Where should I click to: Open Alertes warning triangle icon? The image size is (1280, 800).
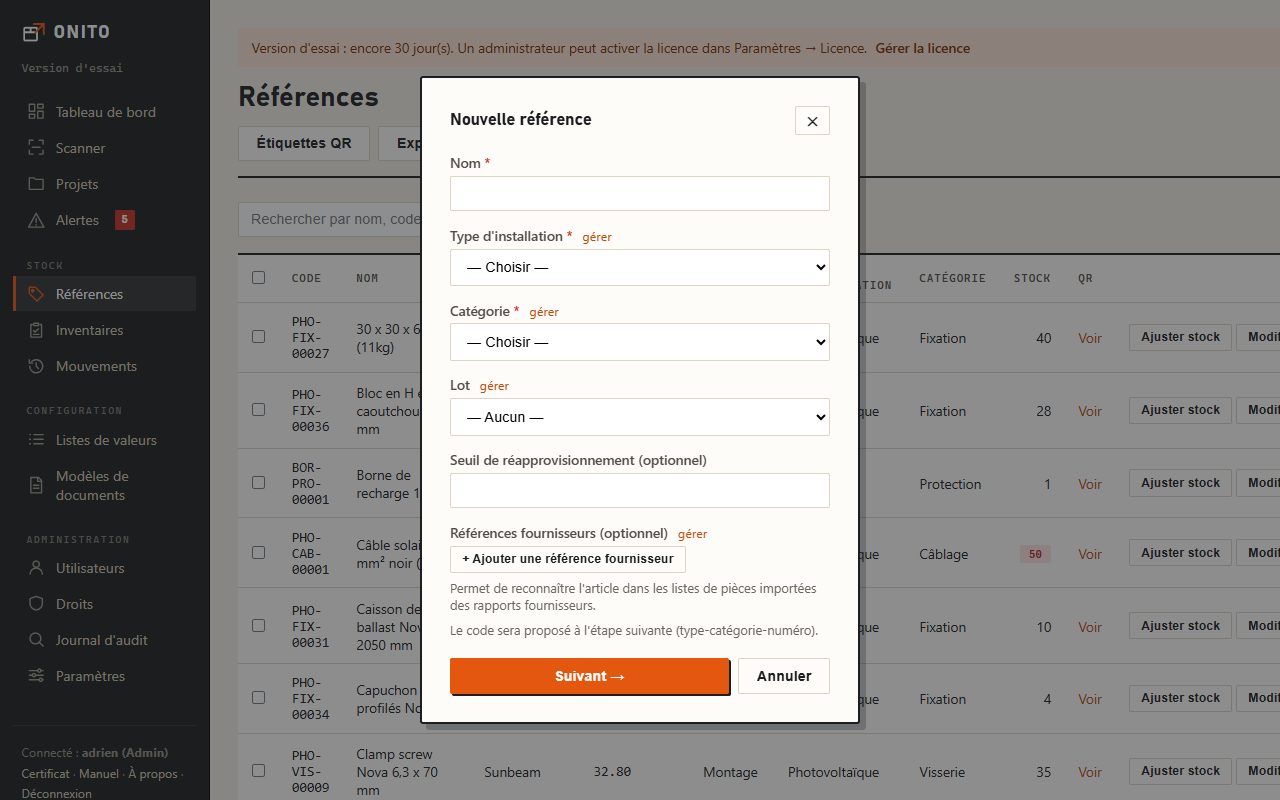point(36,220)
